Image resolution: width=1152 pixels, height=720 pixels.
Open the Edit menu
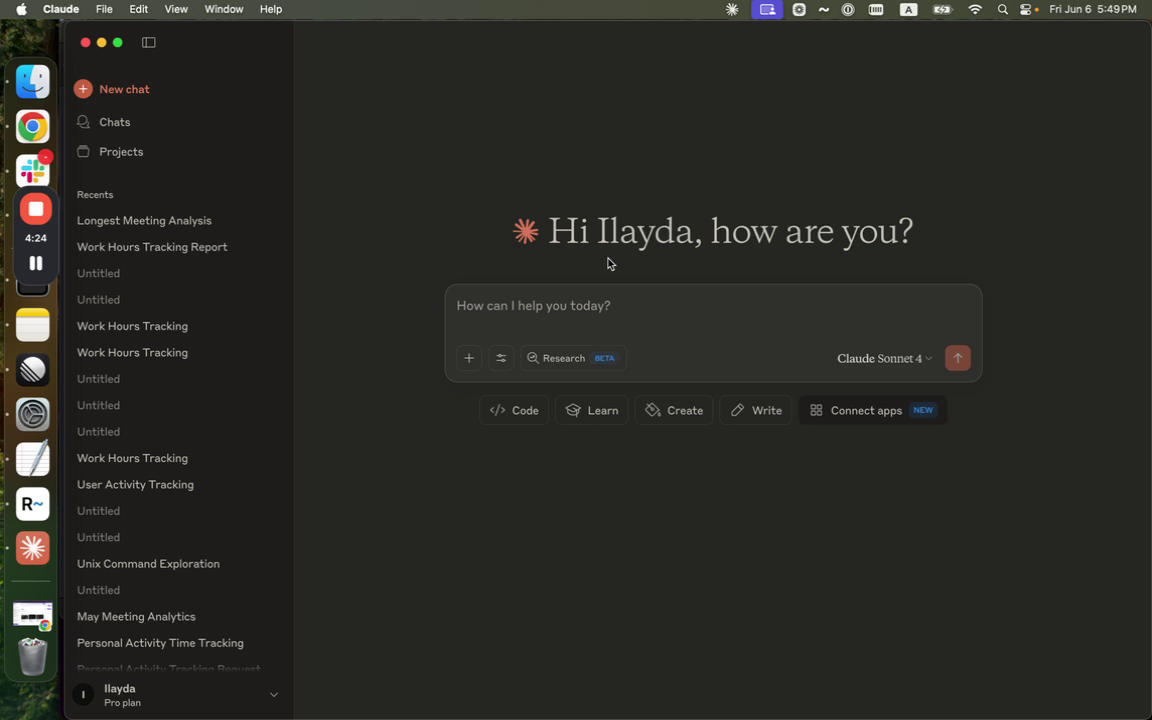pos(138,9)
